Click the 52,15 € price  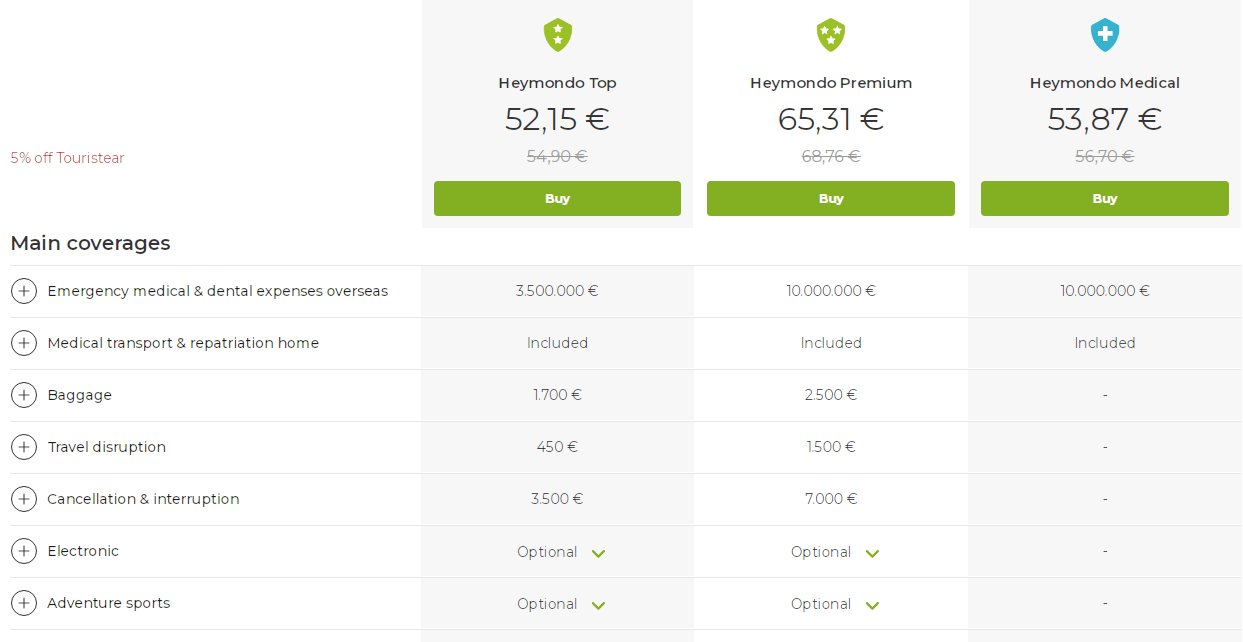click(557, 119)
